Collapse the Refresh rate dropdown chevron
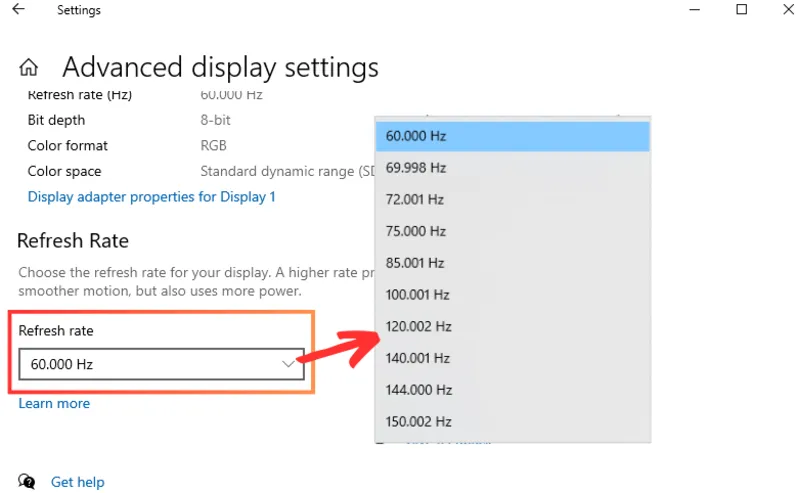 click(x=288, y=364)
